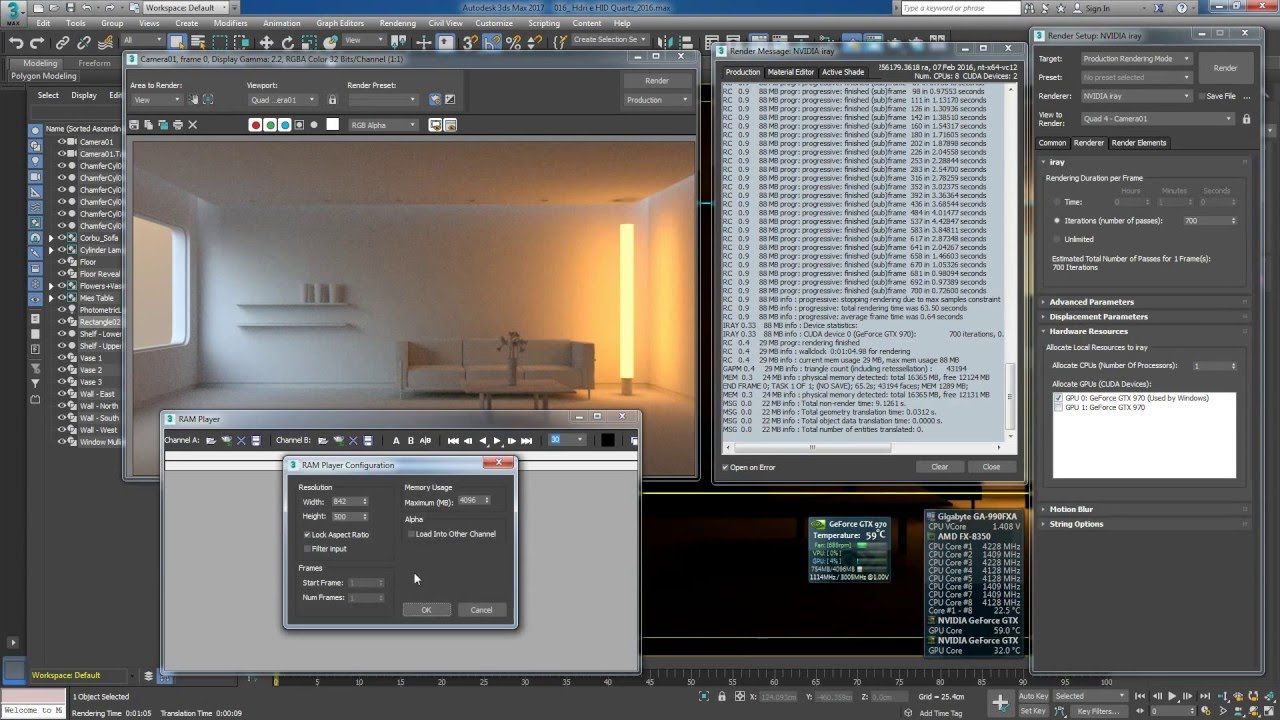The width and height of the screenshot is (1280, 720).
Task: Select Wall - East in scene explorer
Action: click(x=97, y=394)
